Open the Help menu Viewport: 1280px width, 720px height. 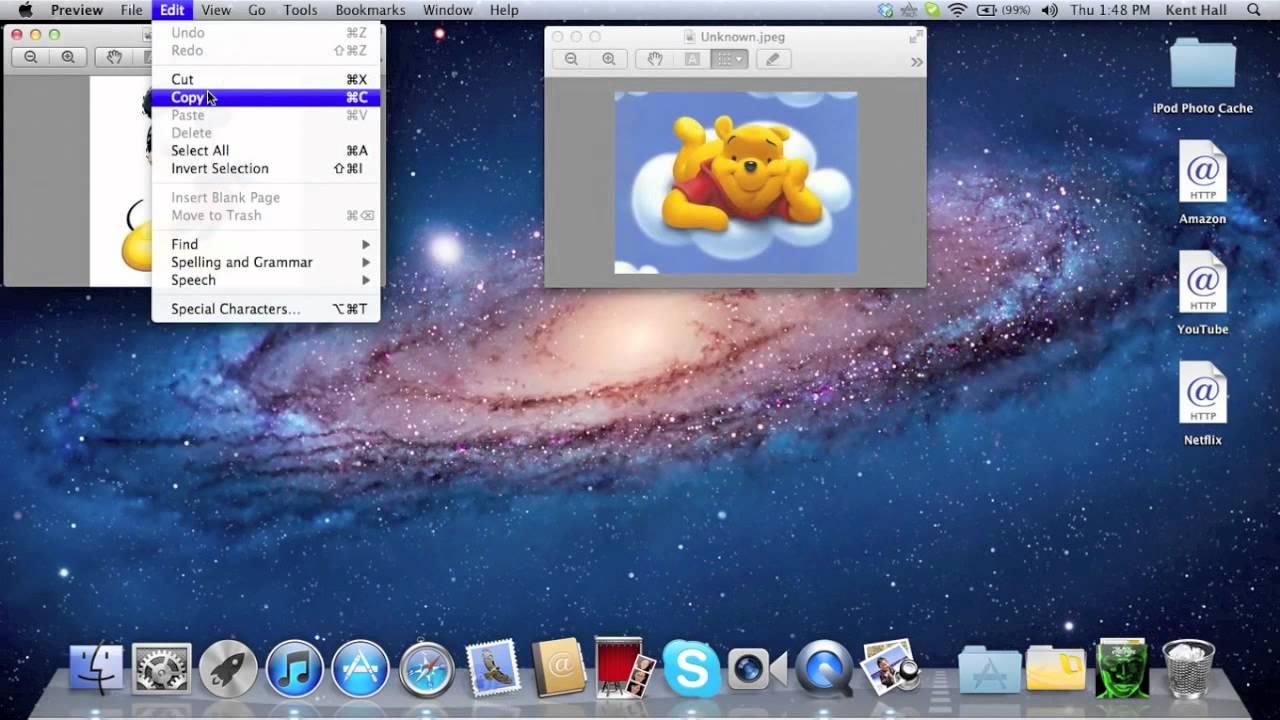tap(504, 10)
